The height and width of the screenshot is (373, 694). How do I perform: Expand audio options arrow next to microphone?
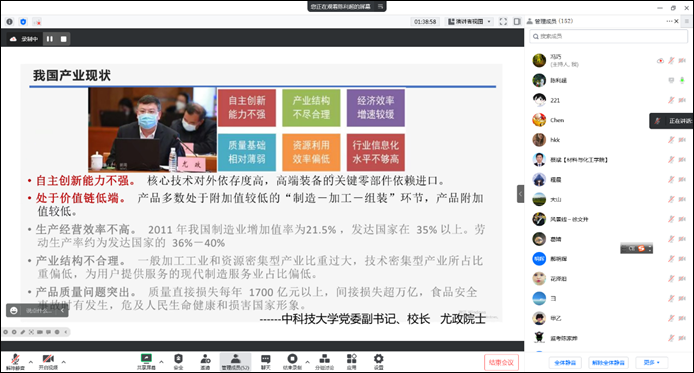tap(31, 362)
